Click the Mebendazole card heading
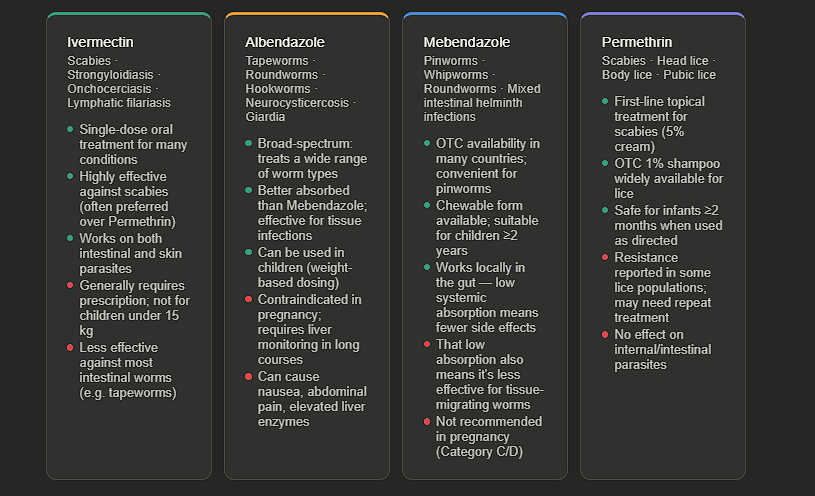Screen dimensions: 815x496 click(466, 42)
